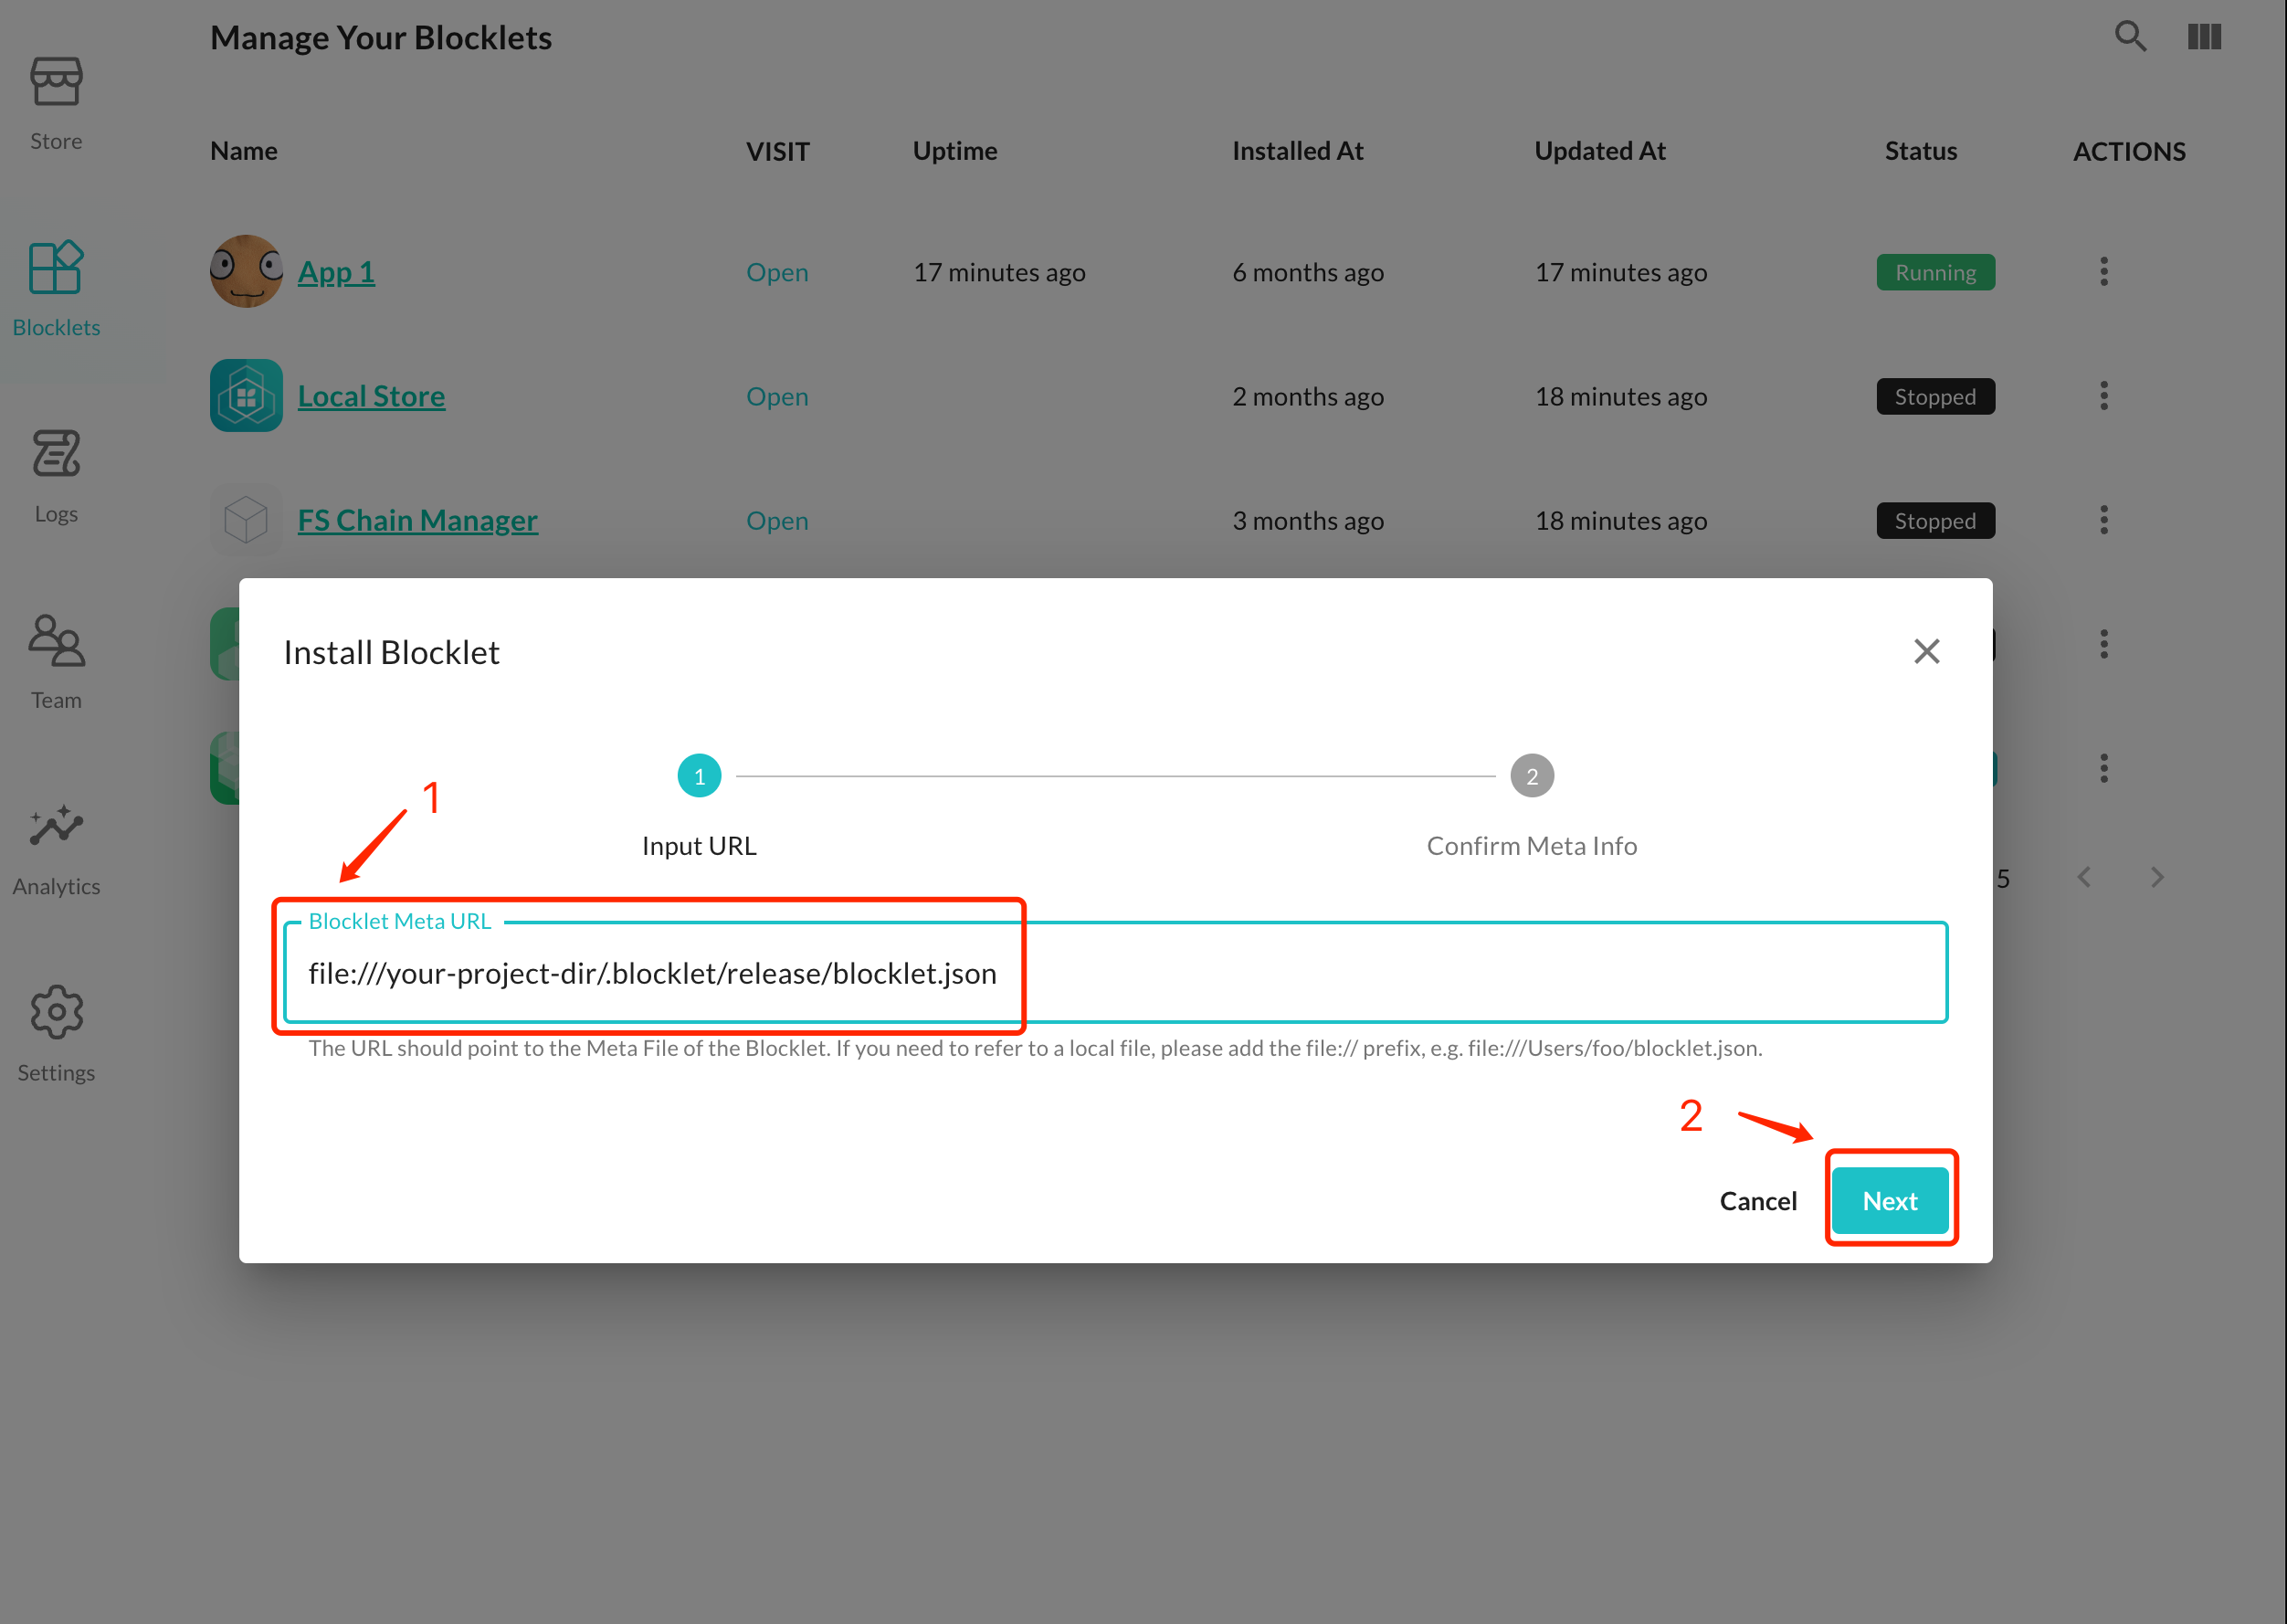Viewport: 2287px width, 1624px height.
Task: Select step 1 Input URL
Action: point(699,776)
